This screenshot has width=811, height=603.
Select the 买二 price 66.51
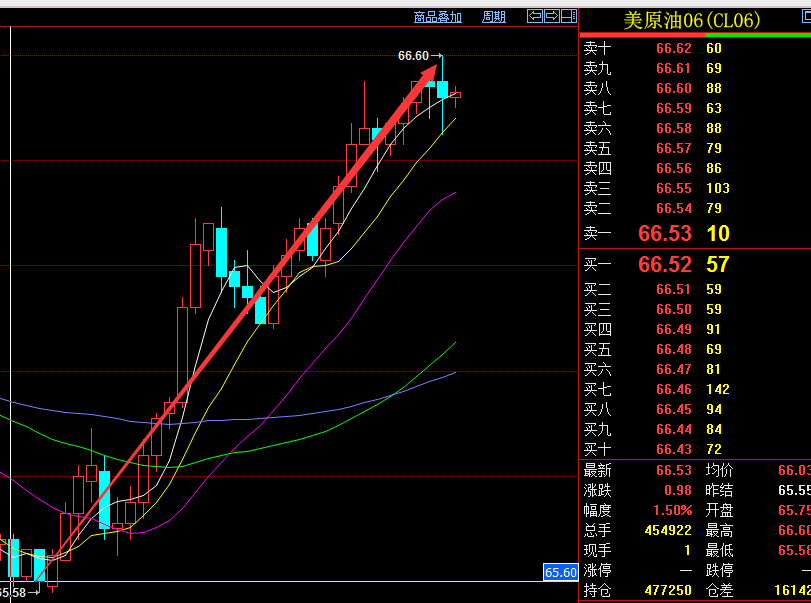(x=673, y=290)
